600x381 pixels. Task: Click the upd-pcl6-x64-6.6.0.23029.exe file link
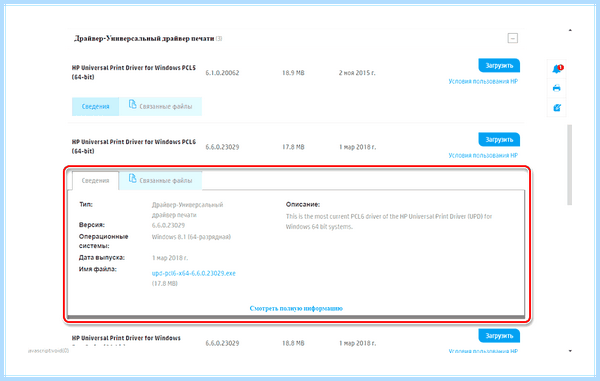194,273
